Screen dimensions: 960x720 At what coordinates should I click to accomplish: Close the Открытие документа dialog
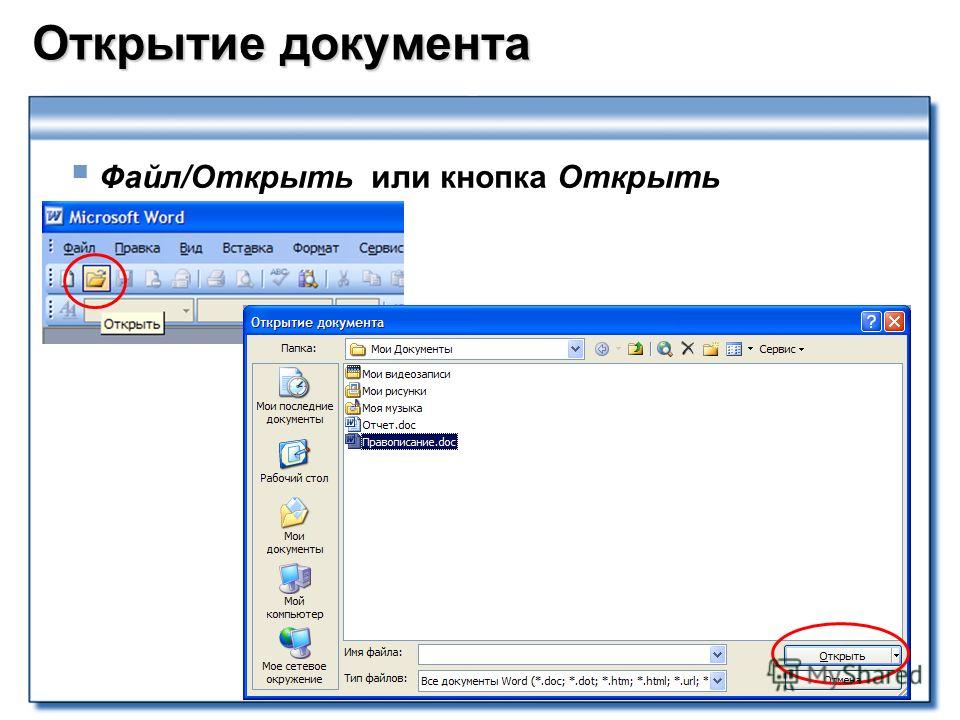[x=894, y=321]
